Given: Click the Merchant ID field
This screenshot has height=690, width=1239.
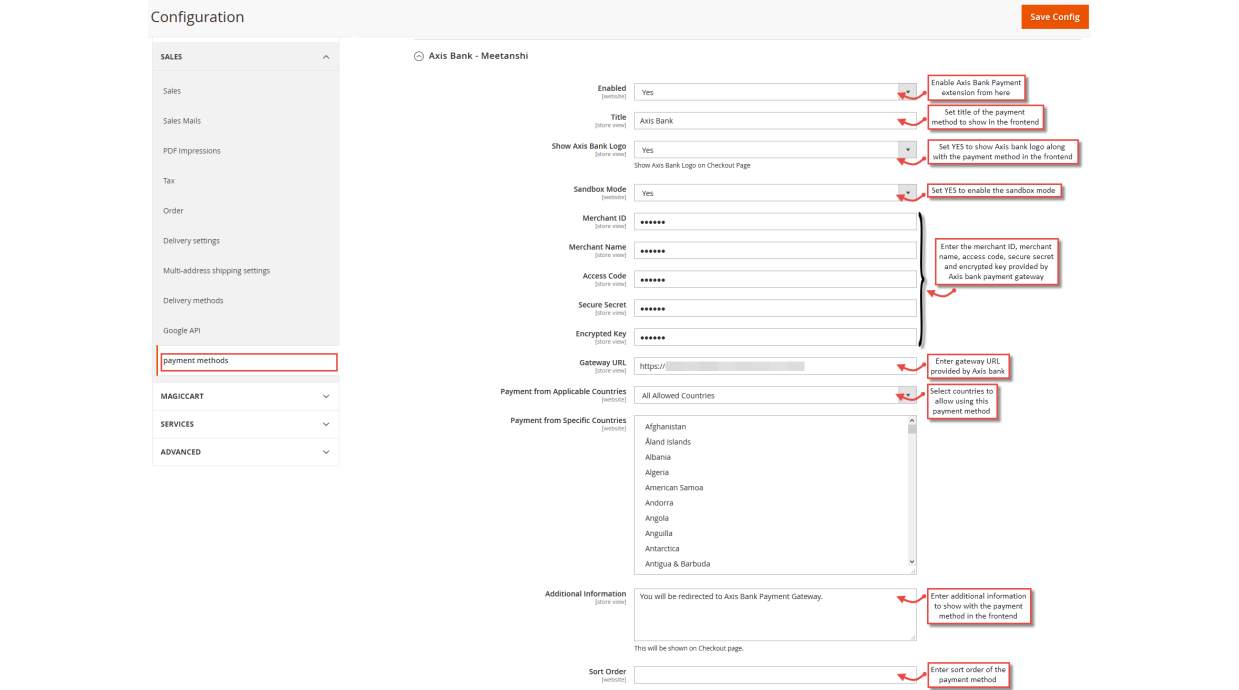Looking at the screenshot, I should tap(775, 222).
